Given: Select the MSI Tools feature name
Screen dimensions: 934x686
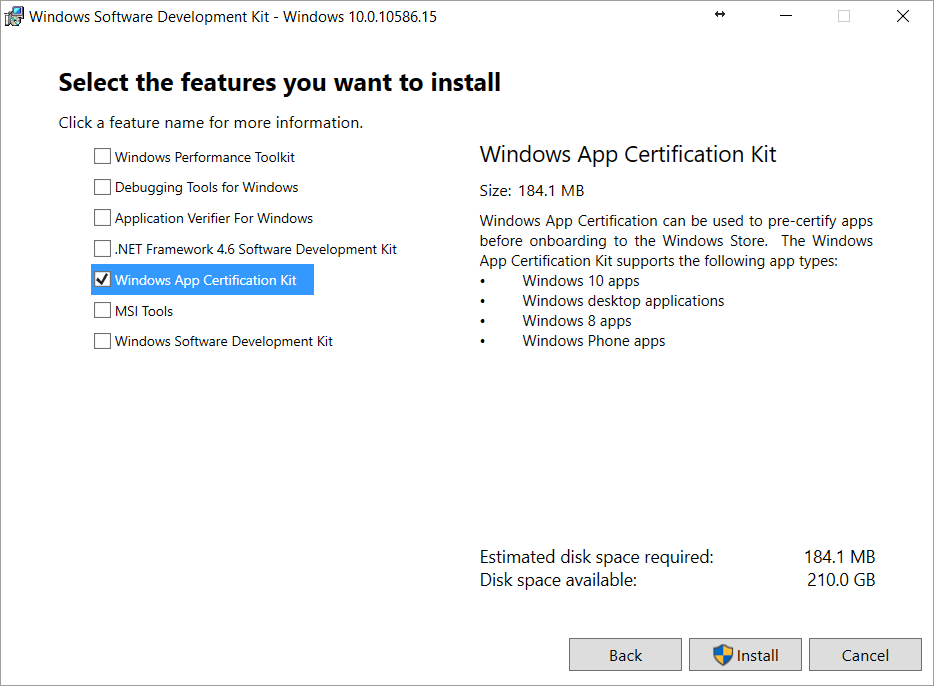Looking at the screenshot, I should tap(144, 311).
